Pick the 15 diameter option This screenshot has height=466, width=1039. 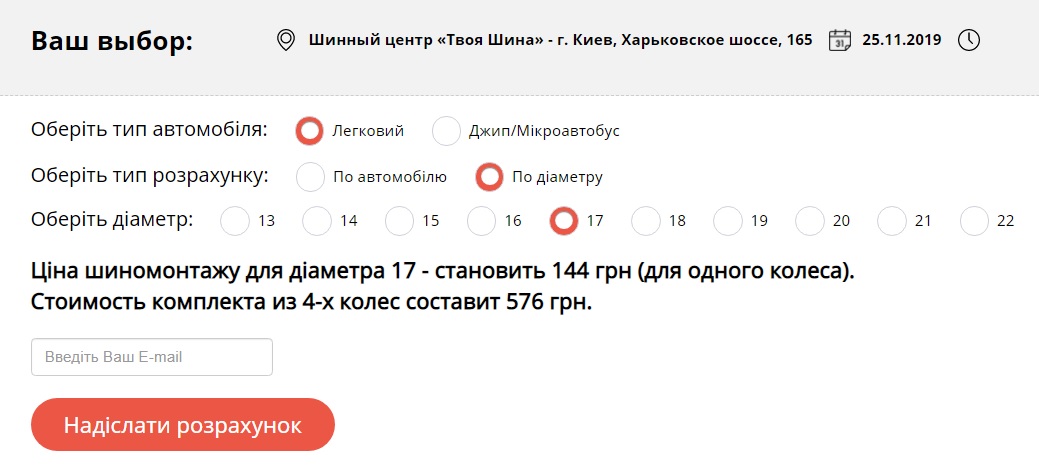click(x=400, y=221)
